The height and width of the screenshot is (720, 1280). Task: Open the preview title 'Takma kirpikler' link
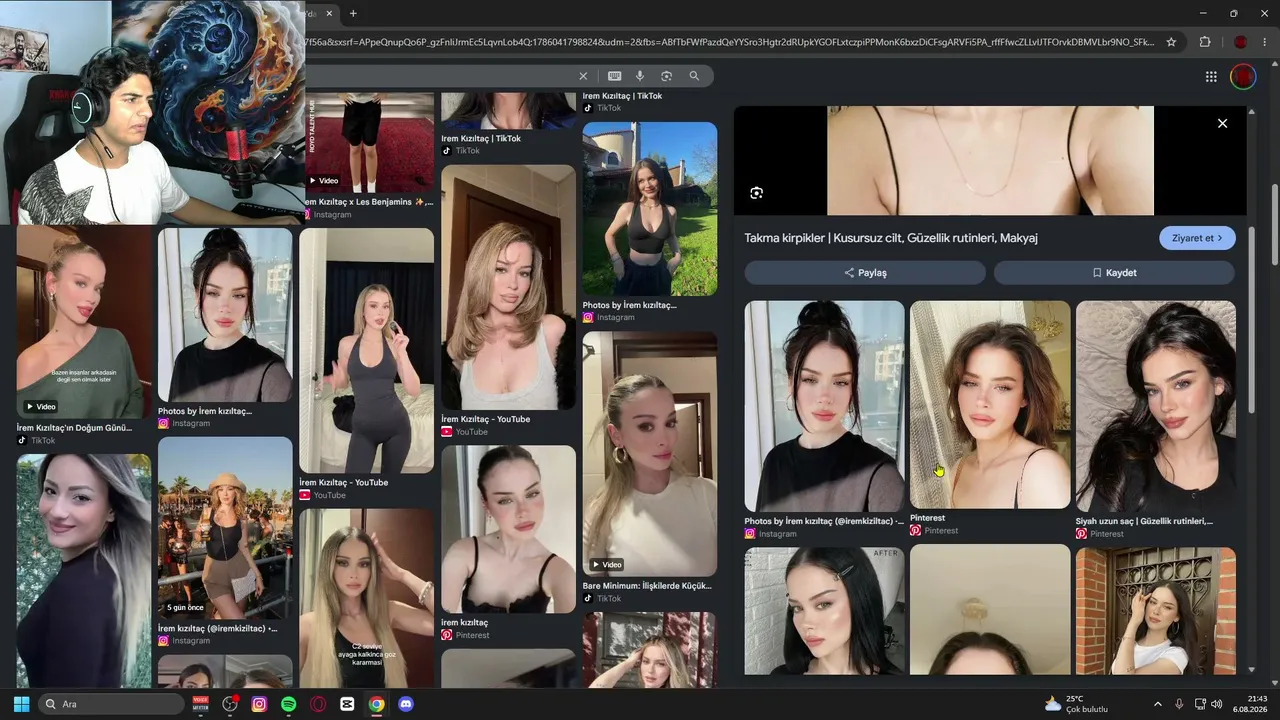(891, 238)
